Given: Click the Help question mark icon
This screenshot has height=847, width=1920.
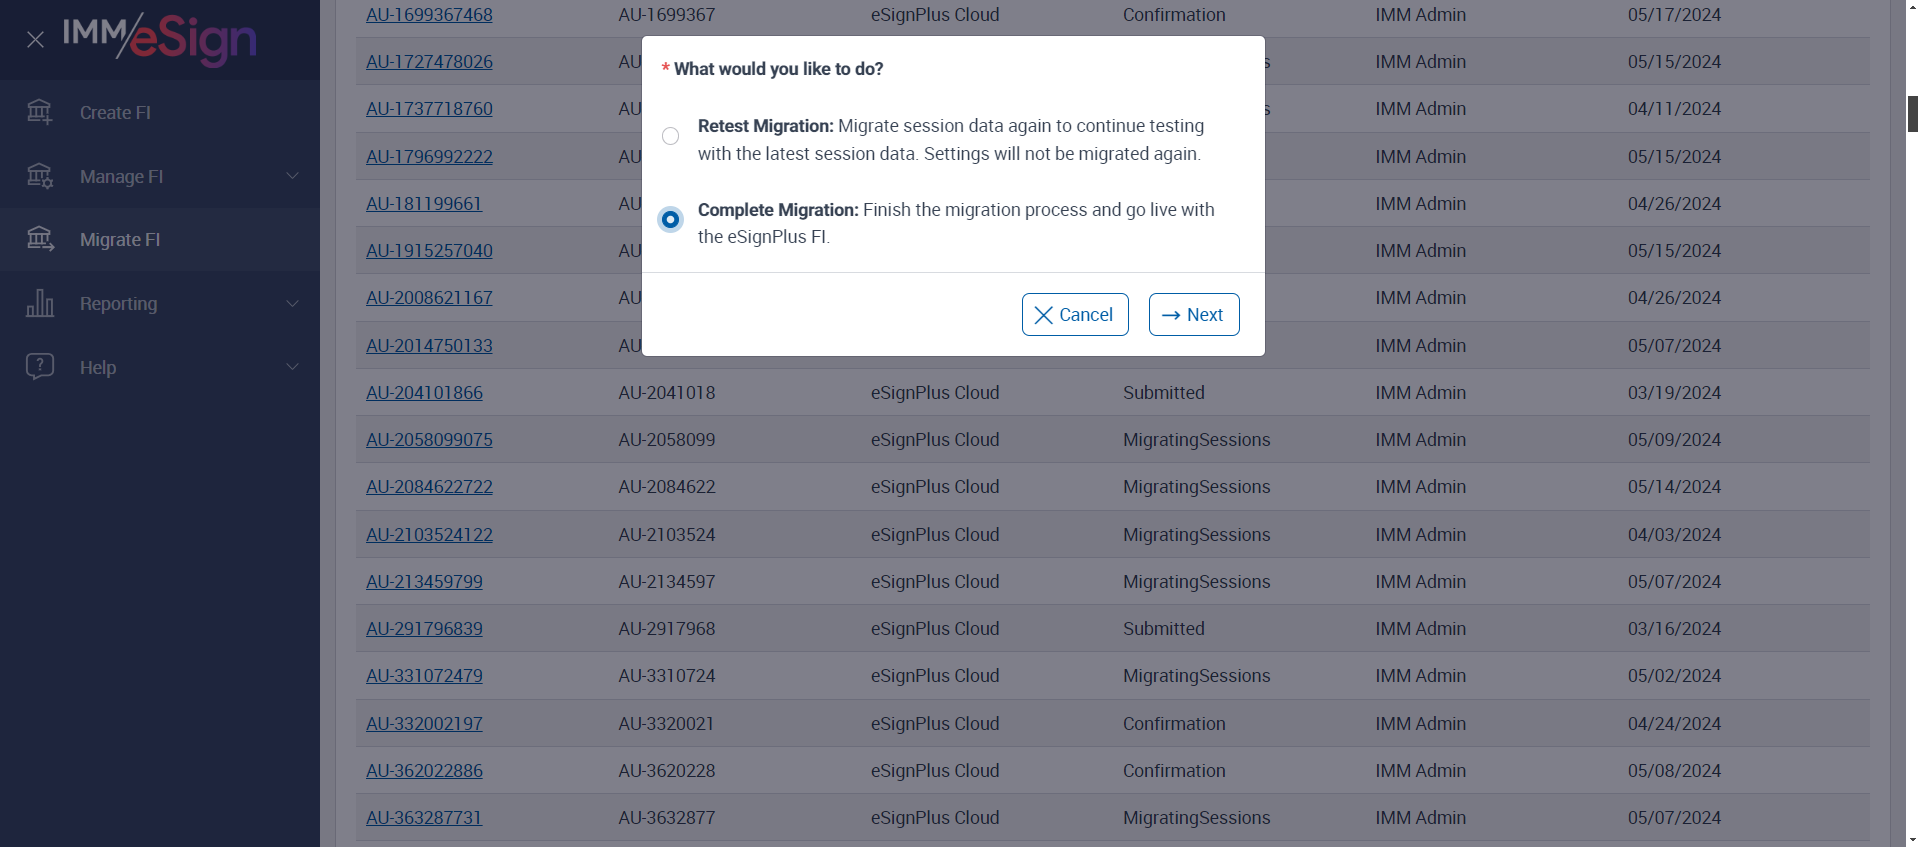Looking at the screenshot, I should 40,366.
